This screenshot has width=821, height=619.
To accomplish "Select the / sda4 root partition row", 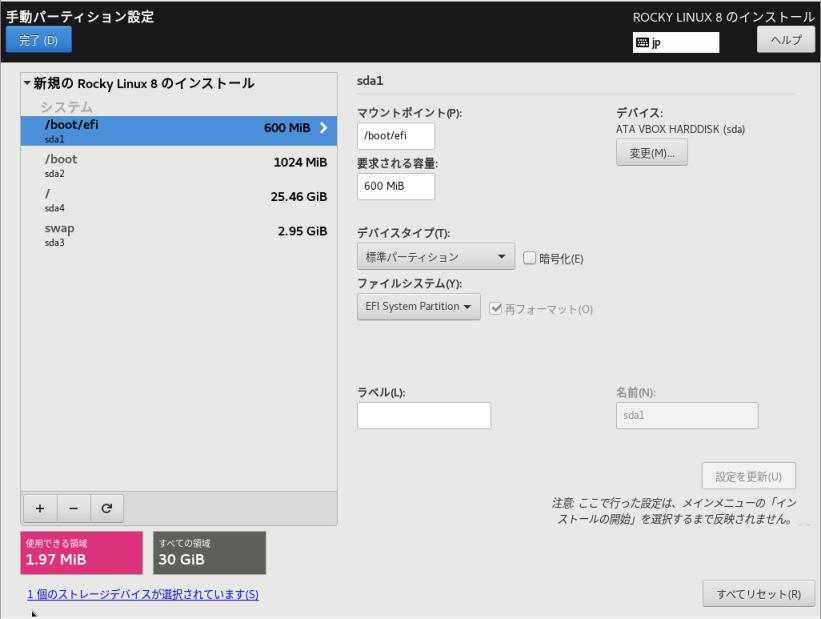I will coord(179,200).
